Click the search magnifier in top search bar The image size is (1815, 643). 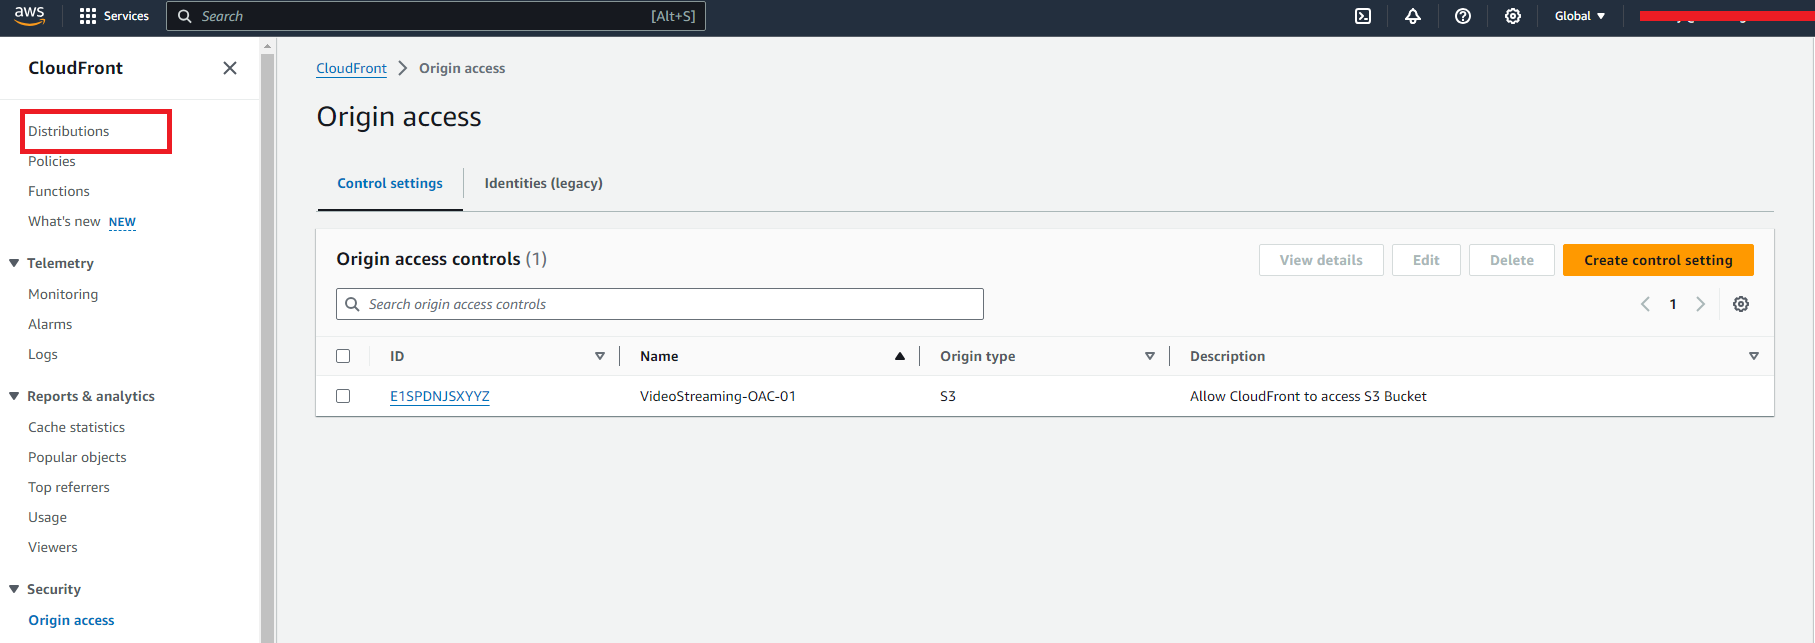(185, 16)
